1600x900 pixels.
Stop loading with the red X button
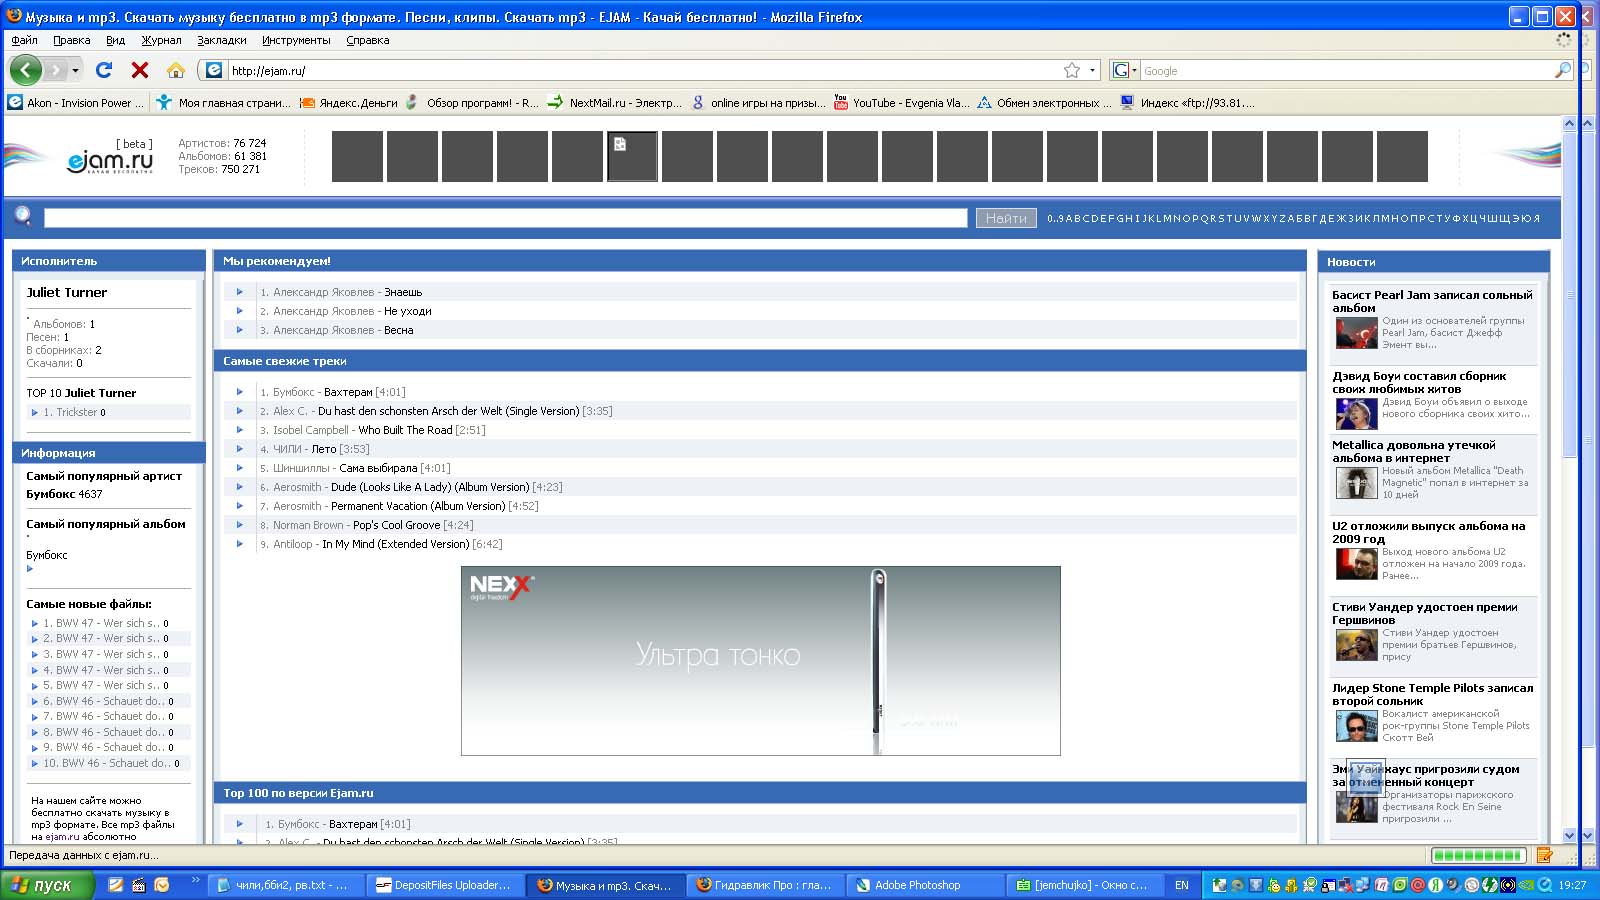(x=140, y=70)
